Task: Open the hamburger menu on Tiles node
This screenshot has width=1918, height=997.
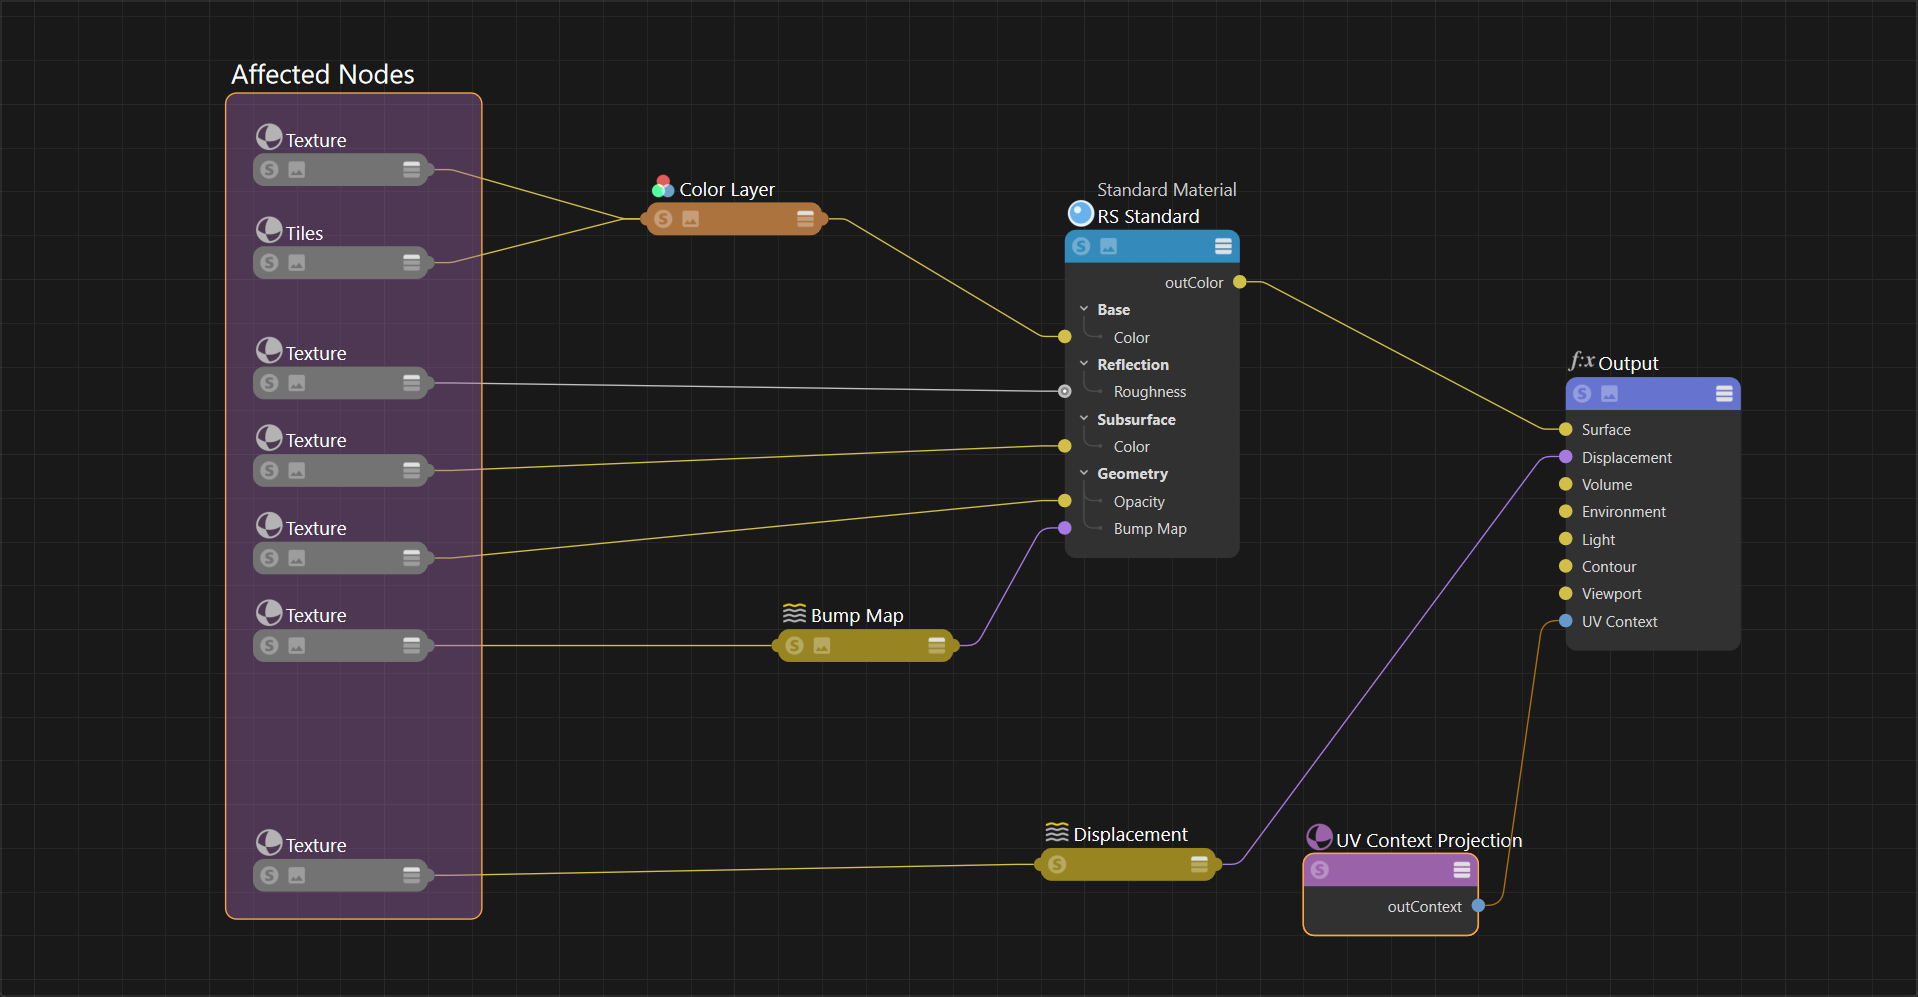Action: coord(411,263)
